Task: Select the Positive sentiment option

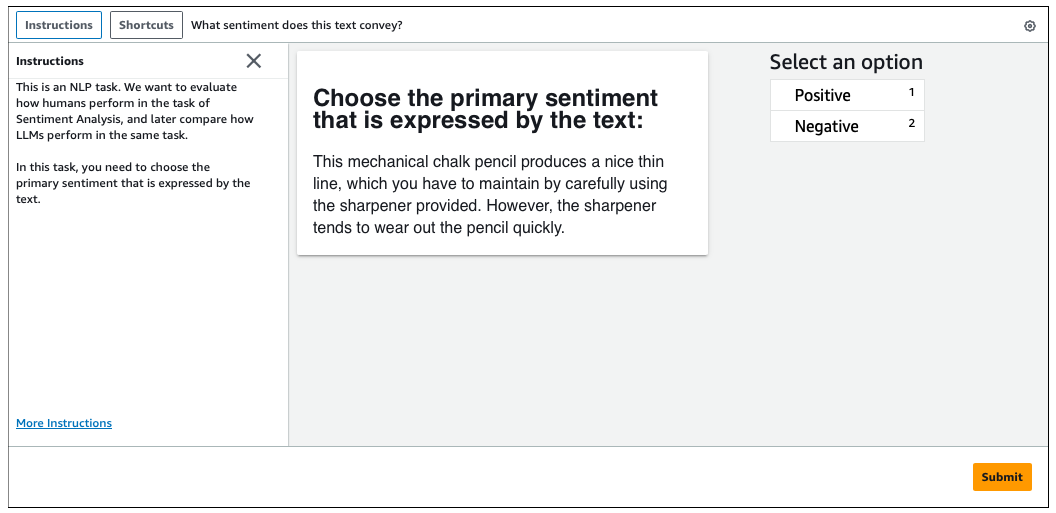Action: (x=823, y=96)
